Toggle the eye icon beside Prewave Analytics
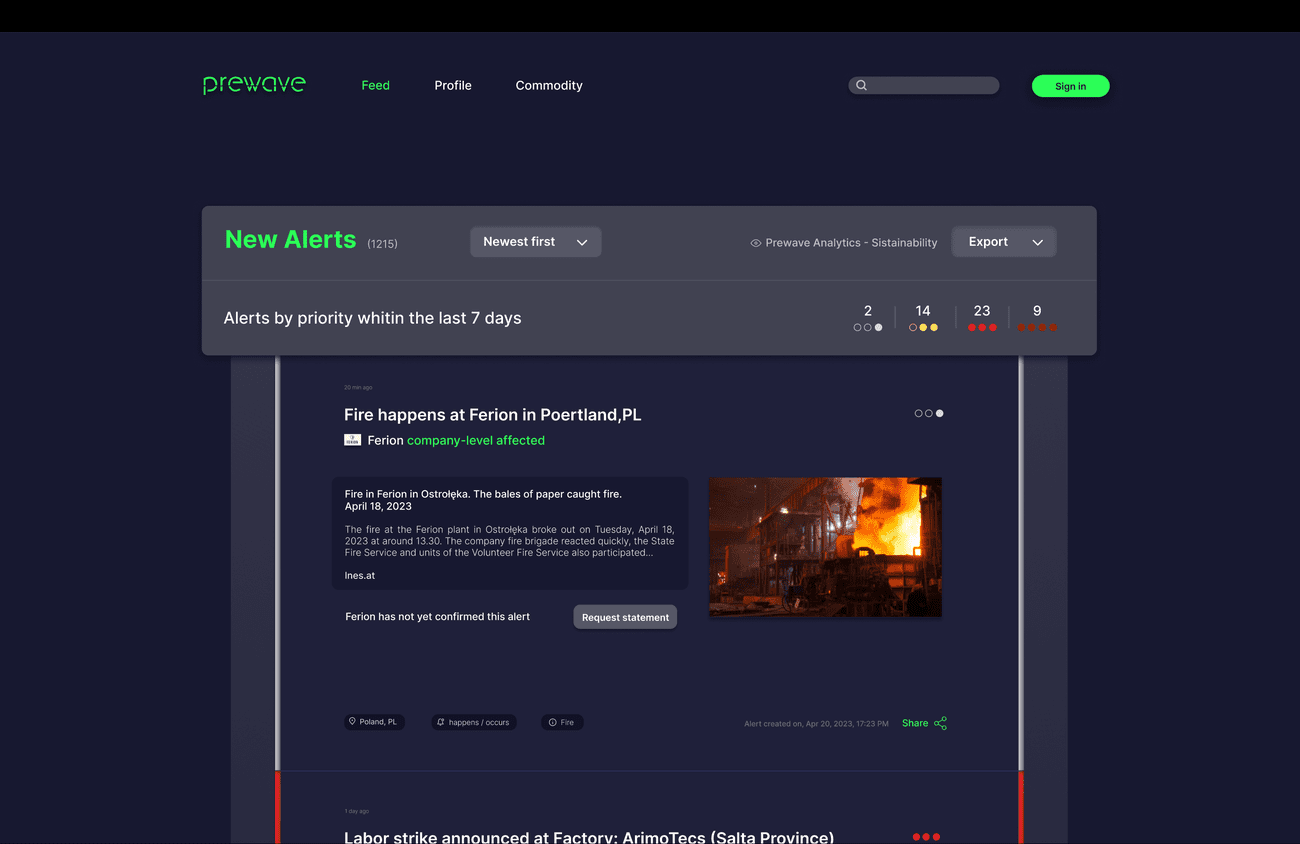This screenshot has height=844, width=1300. click(x=756, y=243)
